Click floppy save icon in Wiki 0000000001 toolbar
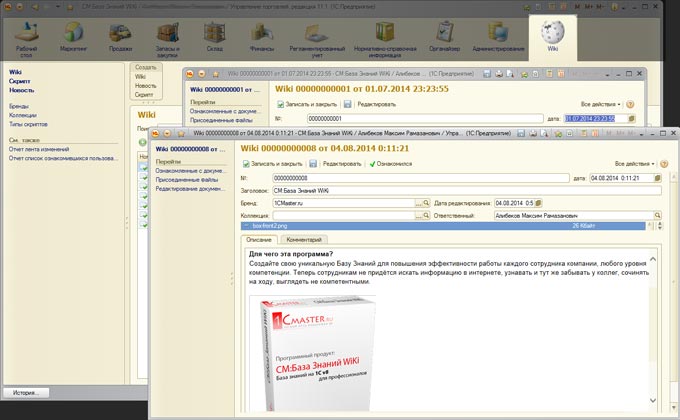 pos(347,104)
